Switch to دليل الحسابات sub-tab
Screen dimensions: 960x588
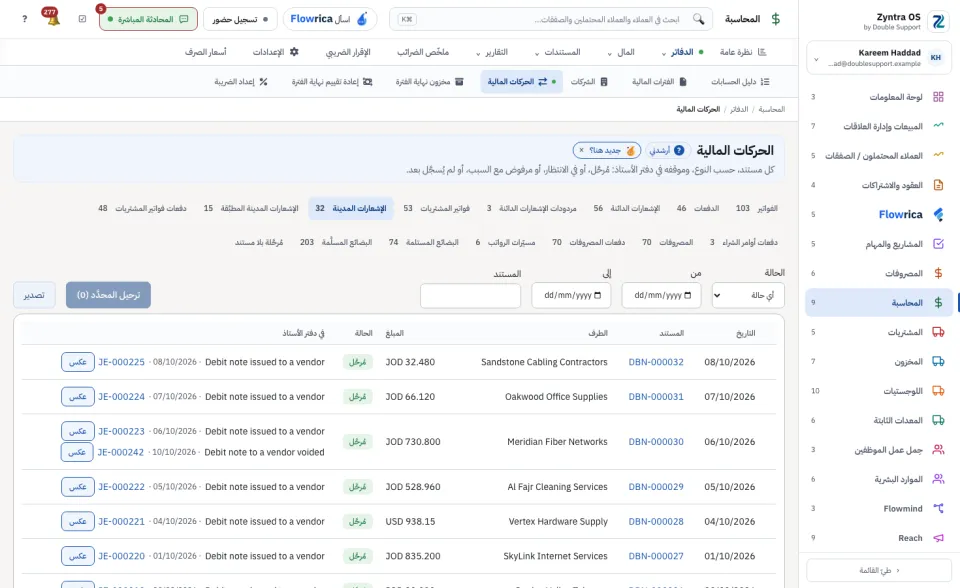(740, 81)
